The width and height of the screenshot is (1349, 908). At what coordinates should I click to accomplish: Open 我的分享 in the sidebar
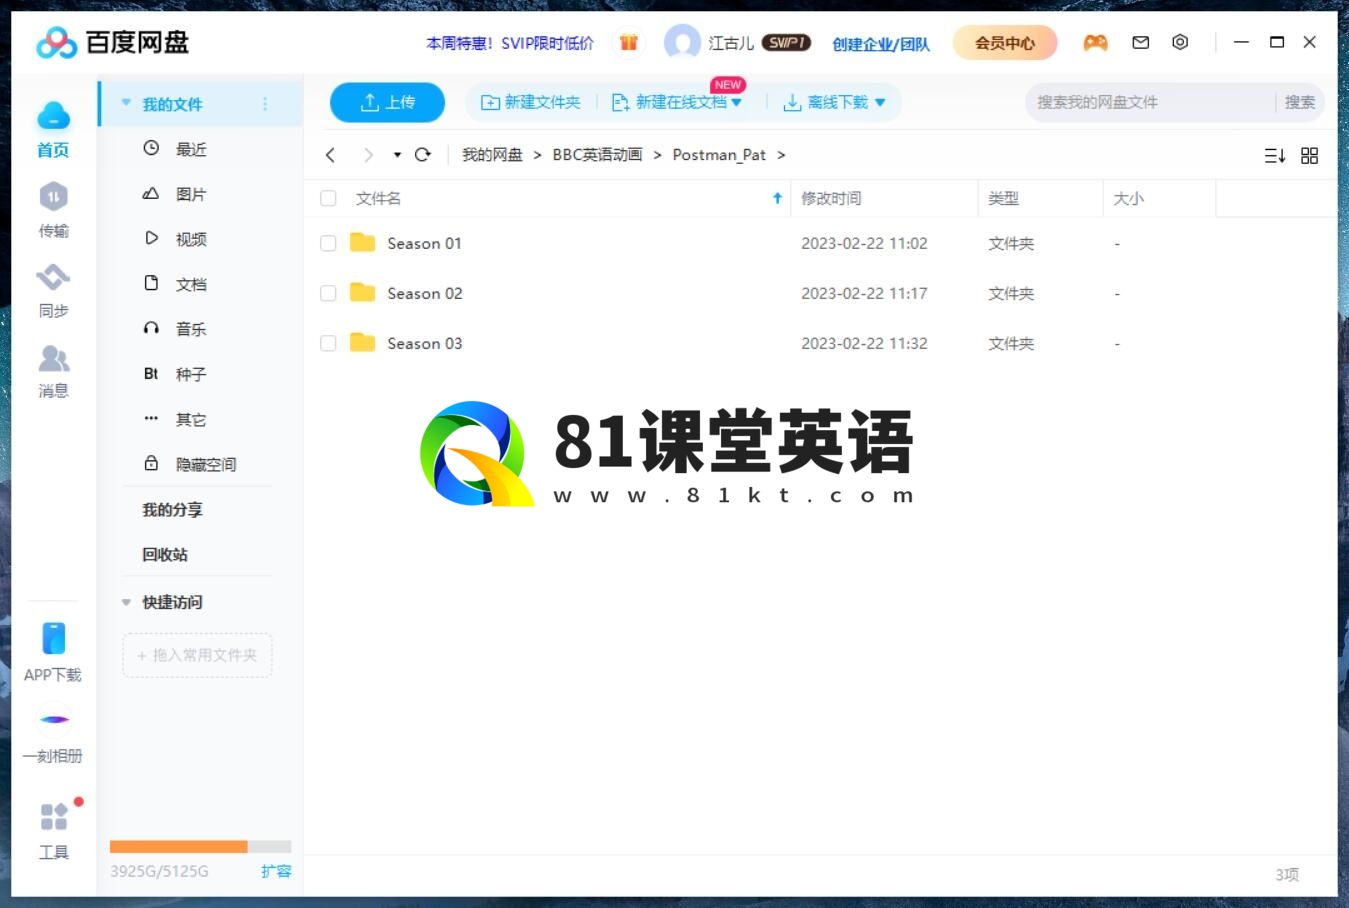172,510
